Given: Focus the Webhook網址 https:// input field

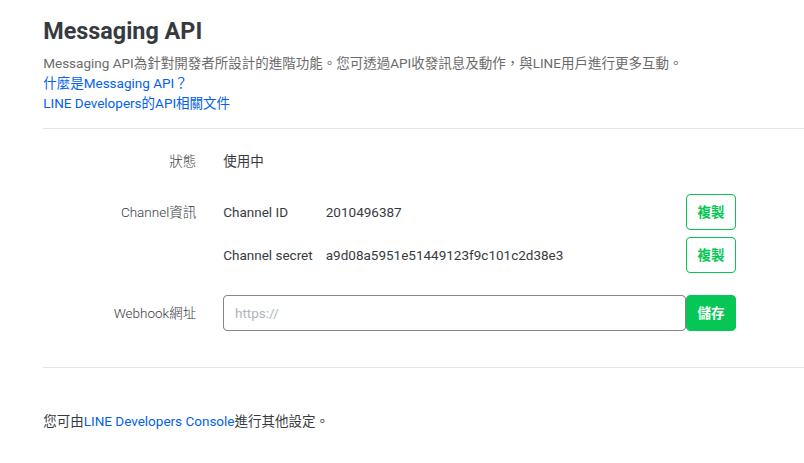Looking at the screenshot, I should coord(454,313).
